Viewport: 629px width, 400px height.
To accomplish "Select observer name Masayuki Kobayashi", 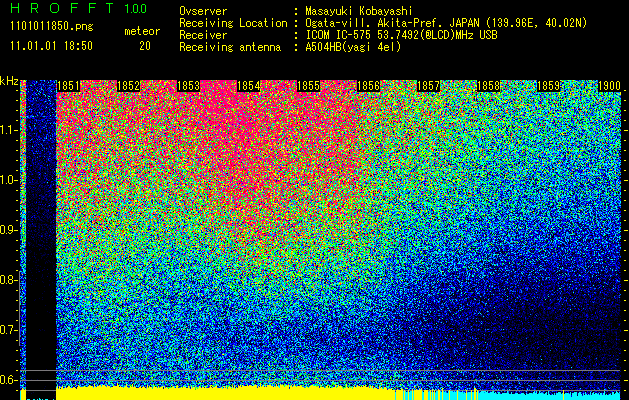I will click(x=359, y=11).
